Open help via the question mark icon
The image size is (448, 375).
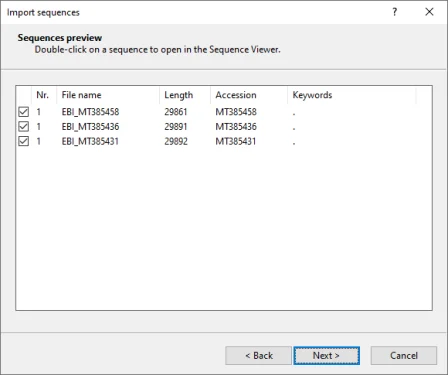[394, 12]
